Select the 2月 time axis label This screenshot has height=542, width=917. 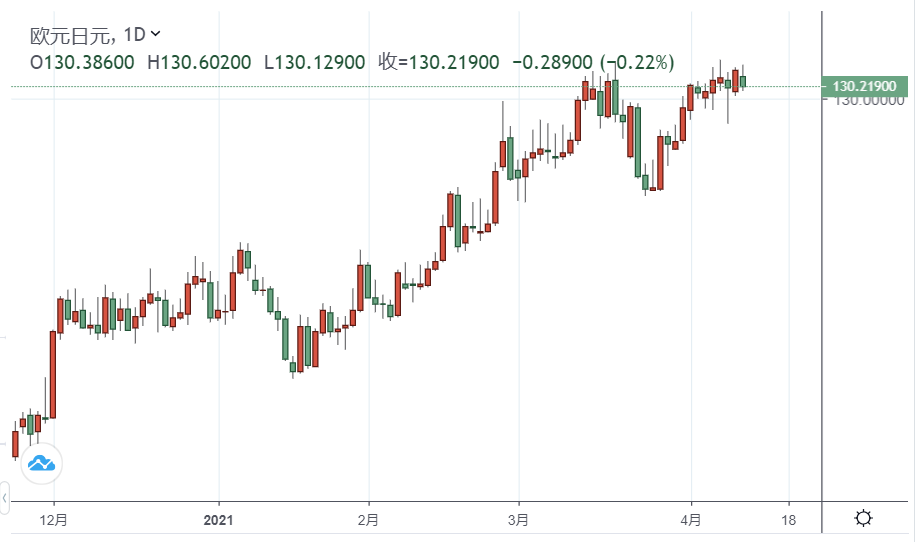tap(368, 519)
